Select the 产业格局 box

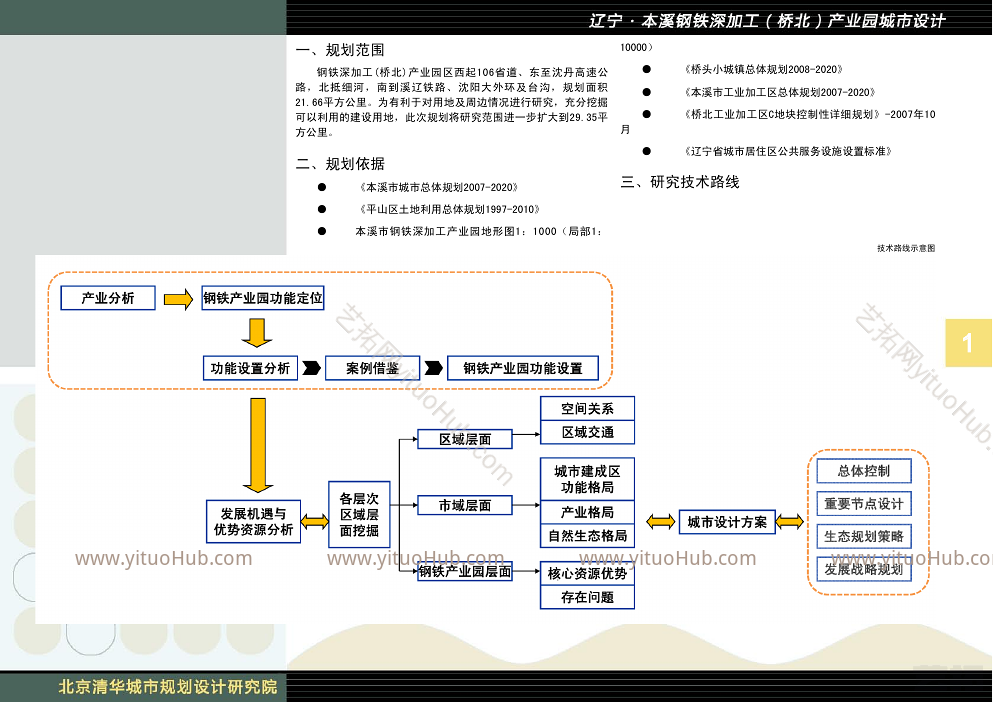587,512
